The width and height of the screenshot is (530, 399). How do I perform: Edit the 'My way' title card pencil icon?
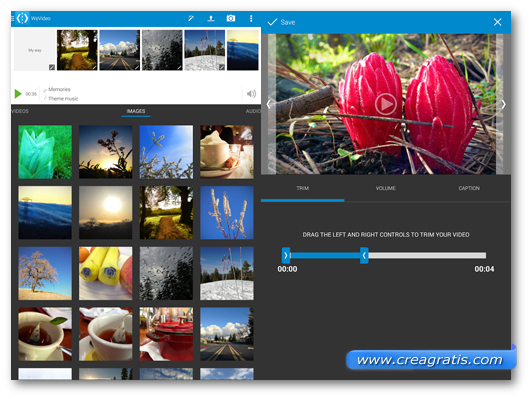52,67
